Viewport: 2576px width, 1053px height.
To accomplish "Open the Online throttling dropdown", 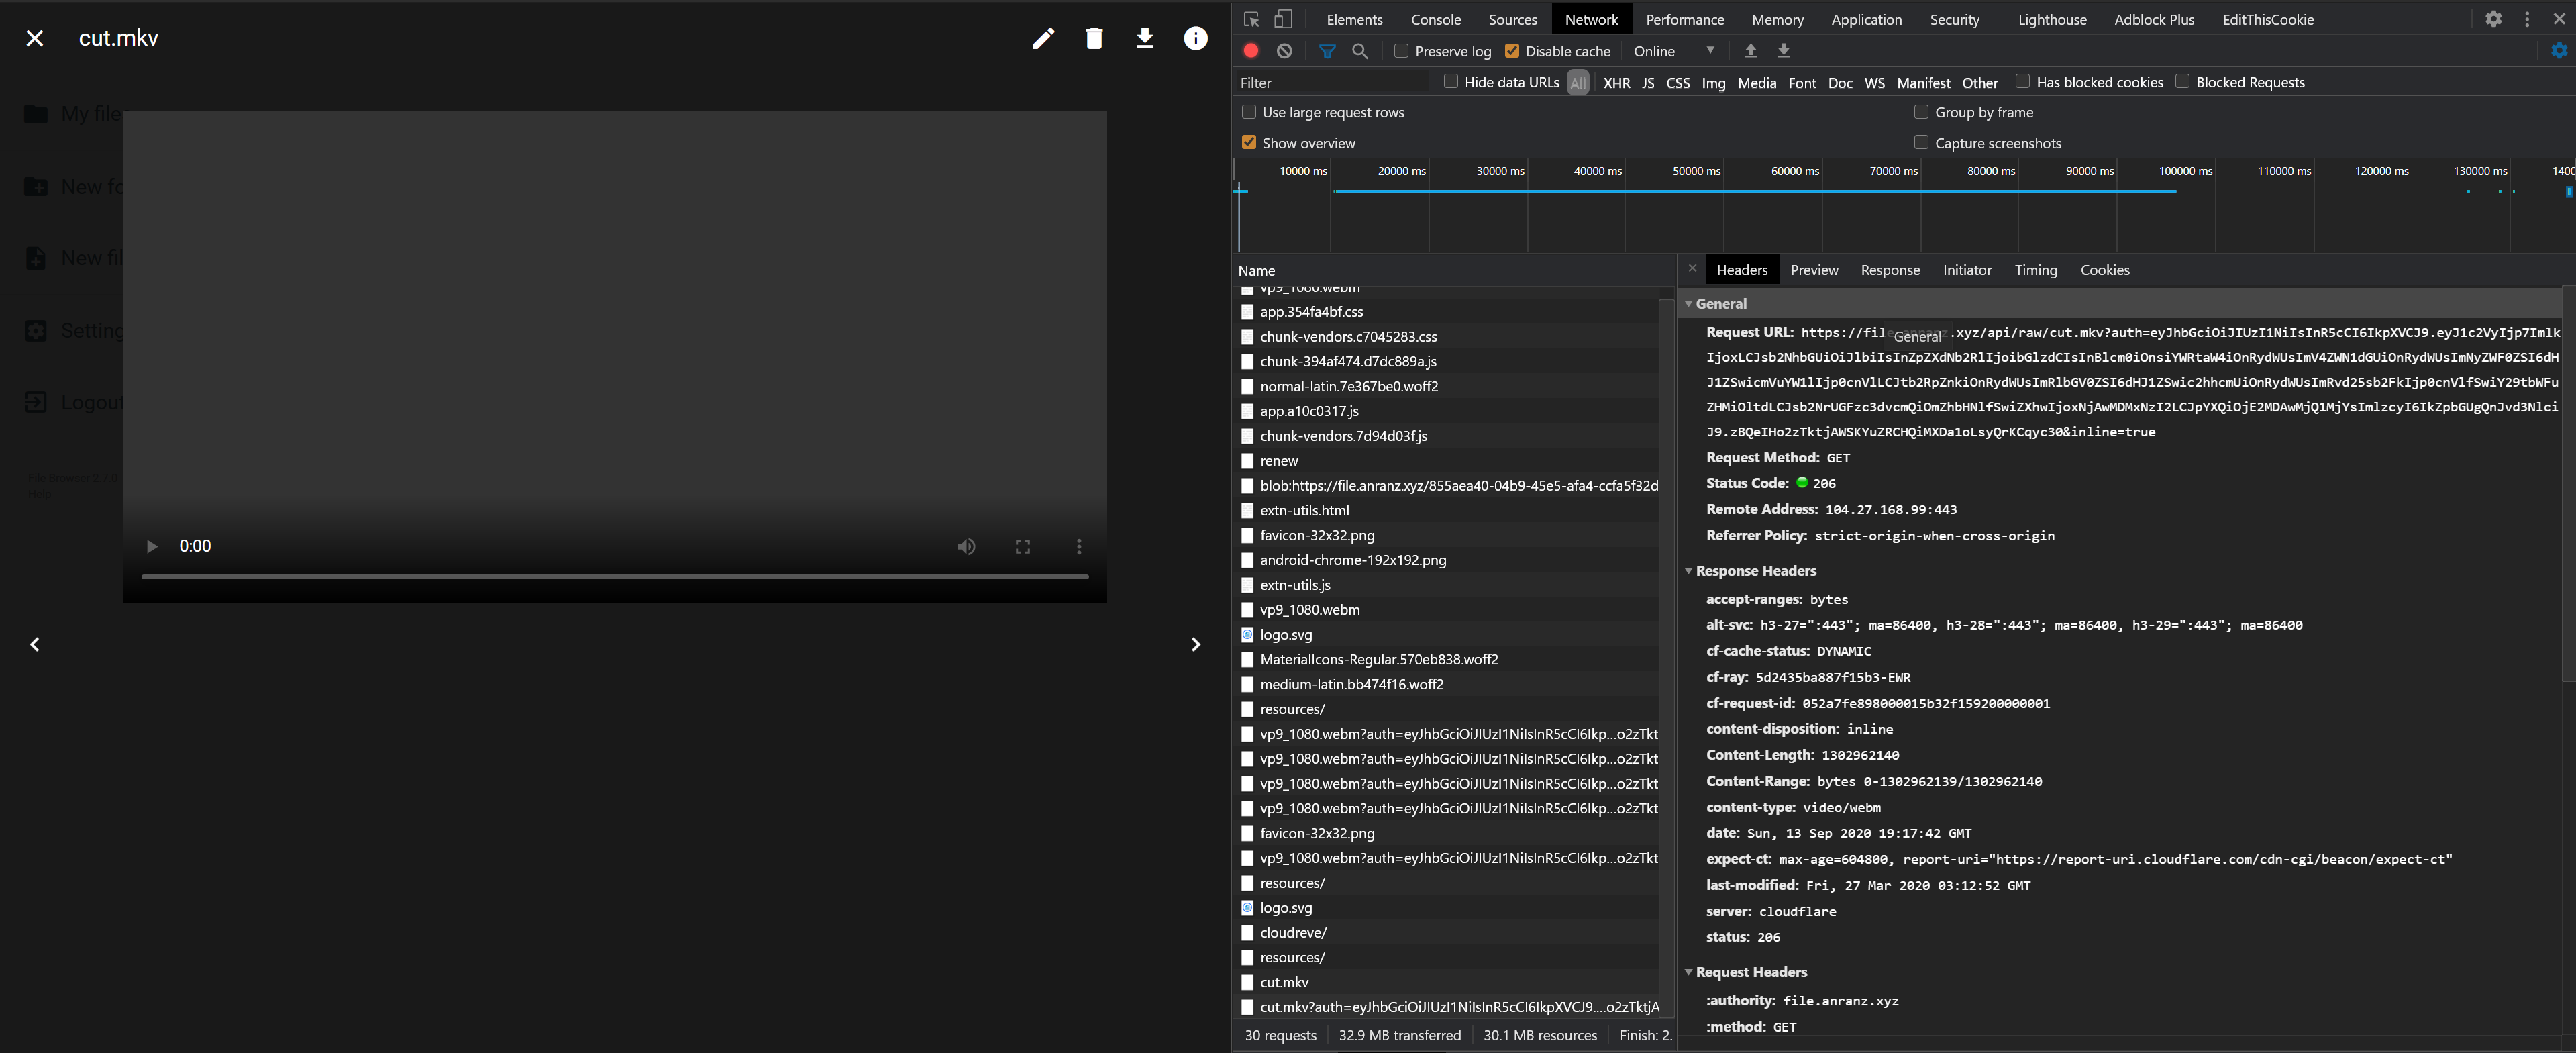I will 1673,51.
